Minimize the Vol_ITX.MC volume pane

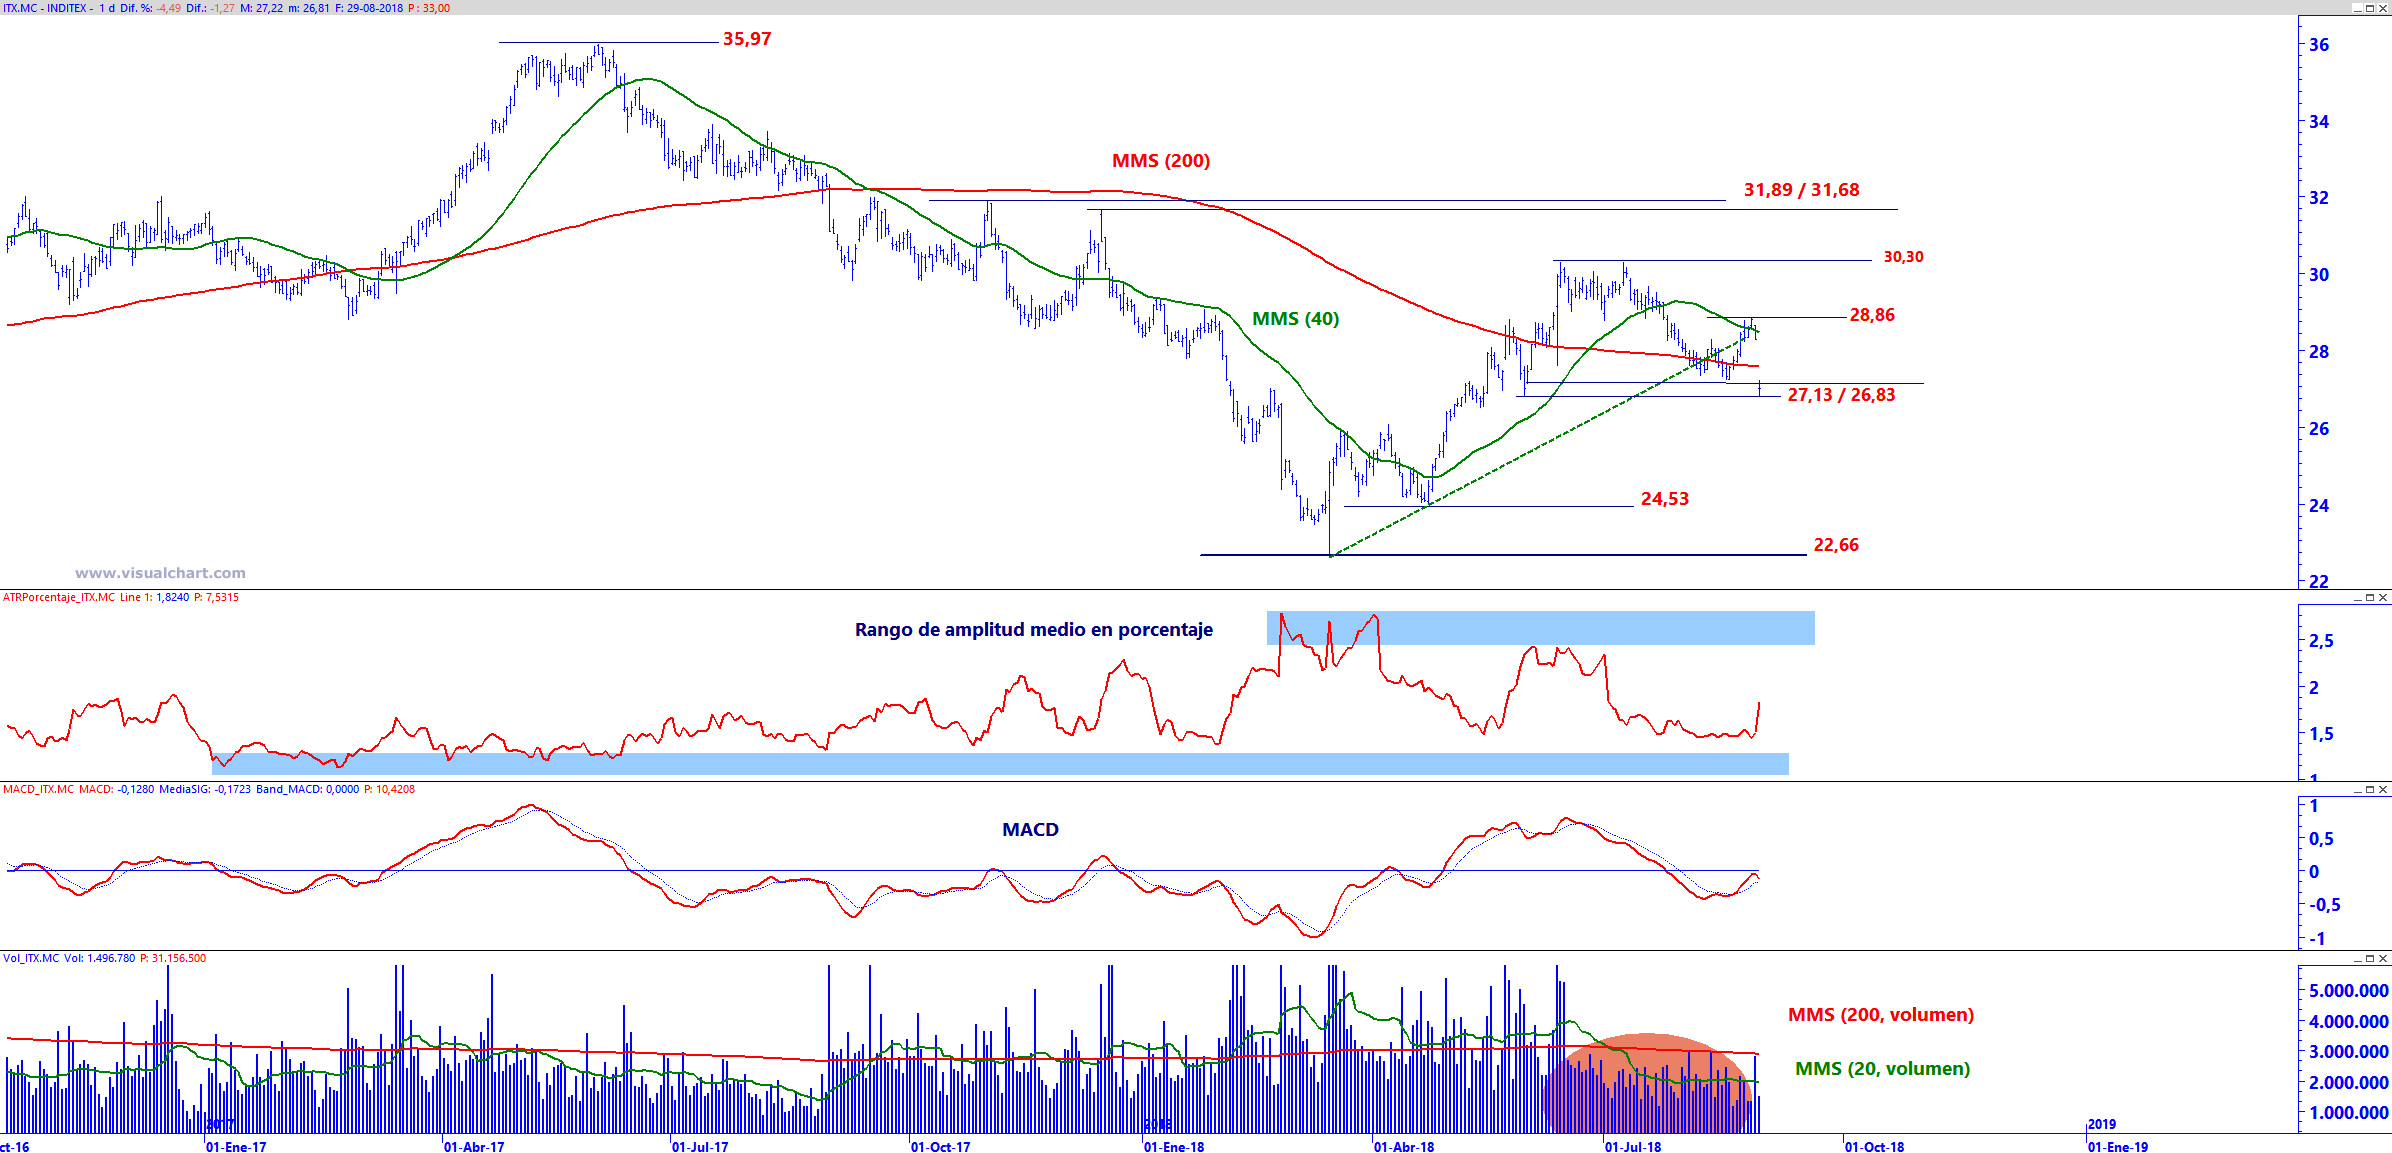tap(2357, 958)
